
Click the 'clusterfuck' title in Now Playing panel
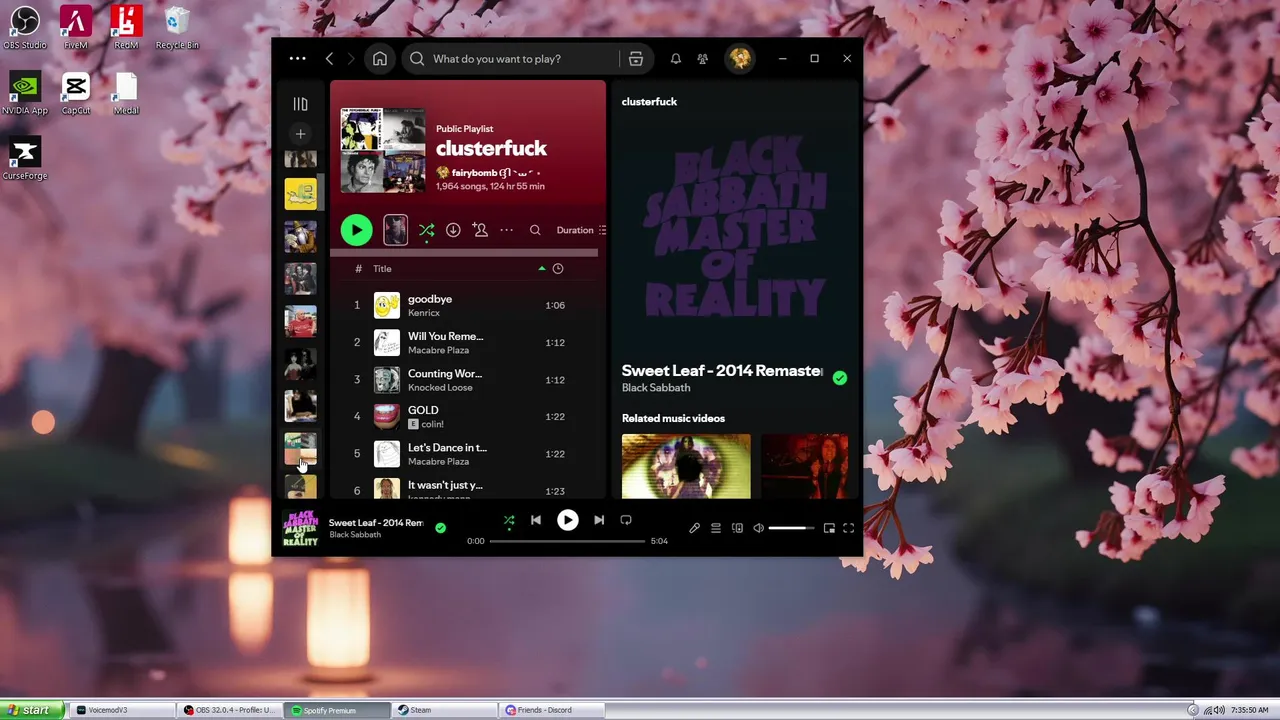(649, 102)
